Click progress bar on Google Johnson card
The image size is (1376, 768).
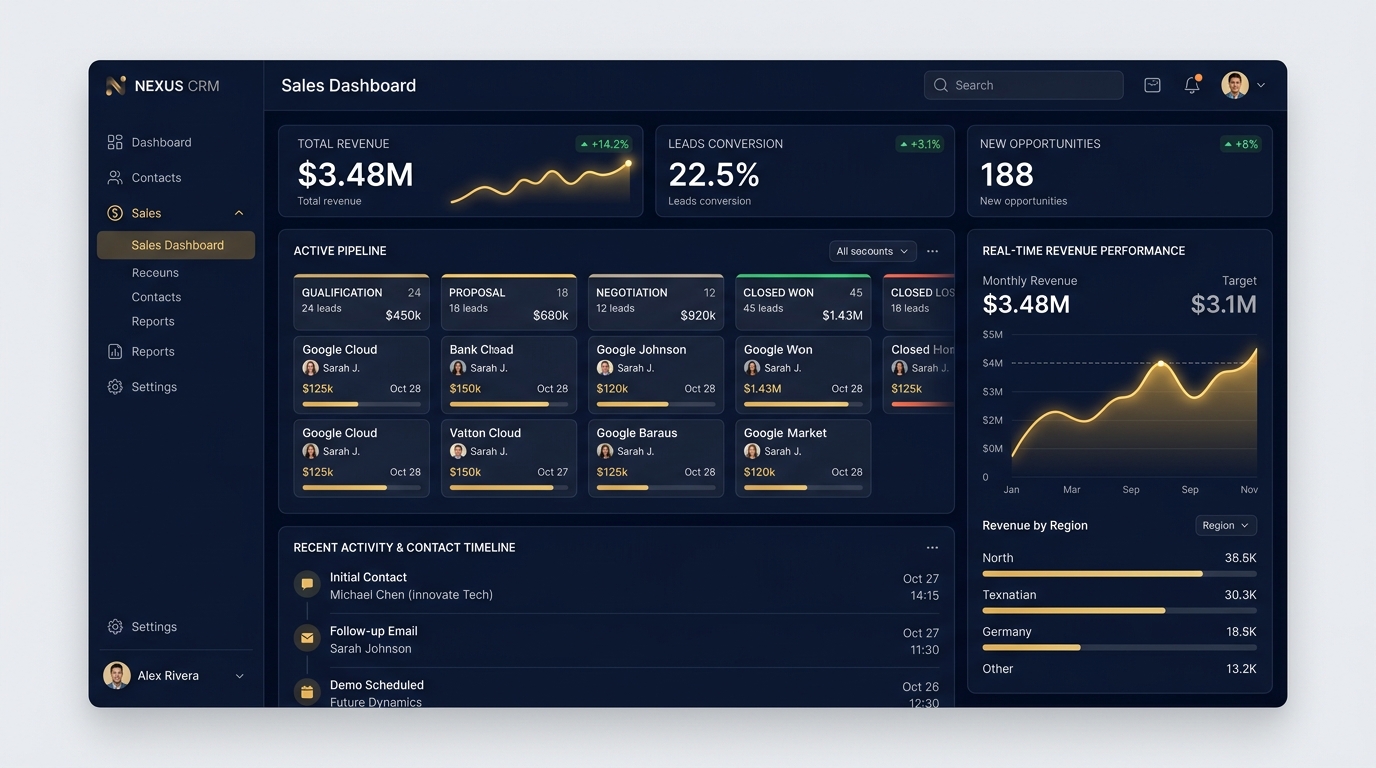tap(656, 404)
